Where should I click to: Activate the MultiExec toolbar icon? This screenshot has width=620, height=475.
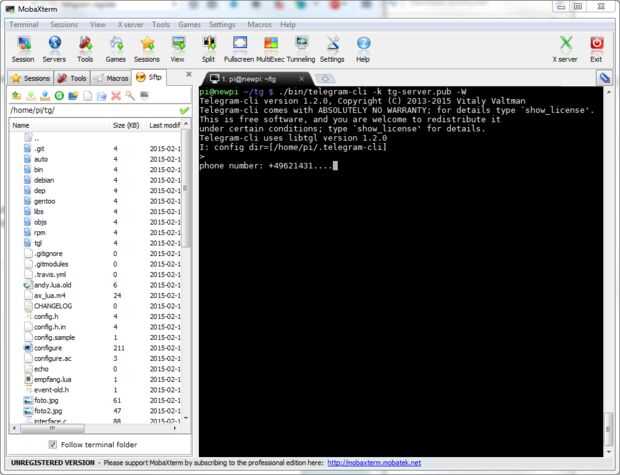[x=271, y=49]
